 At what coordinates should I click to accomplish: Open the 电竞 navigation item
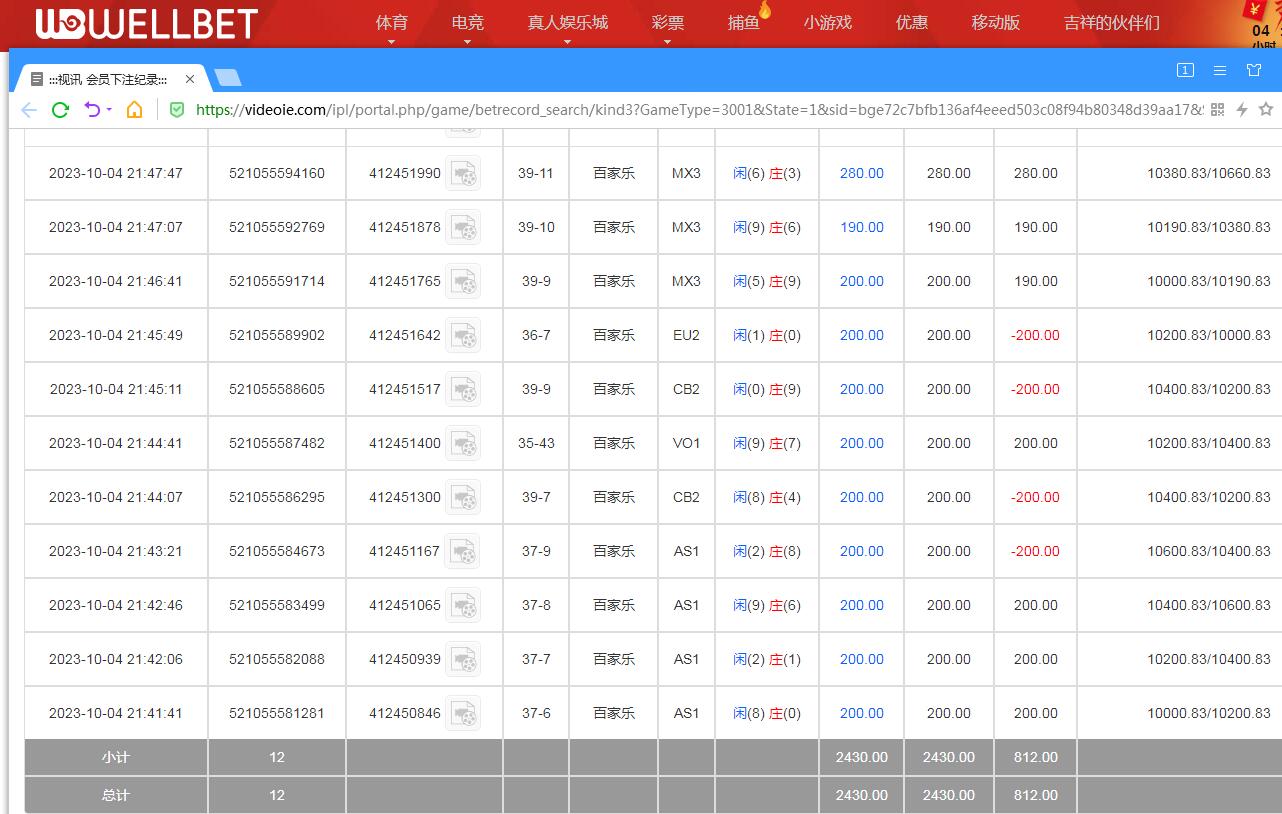pyautogui.click(x=468, y=22)
